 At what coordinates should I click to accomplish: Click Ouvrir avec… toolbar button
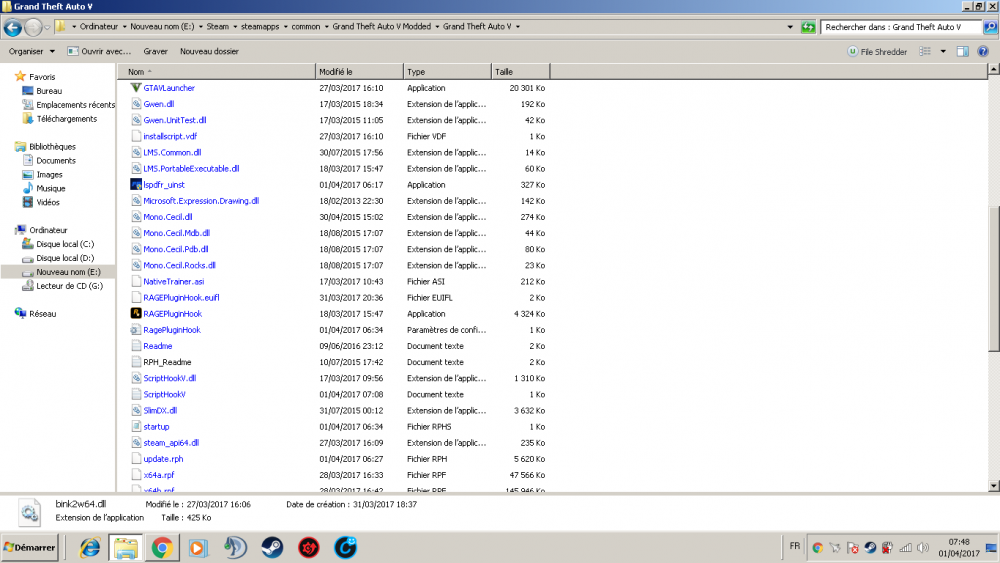point(99,52)
